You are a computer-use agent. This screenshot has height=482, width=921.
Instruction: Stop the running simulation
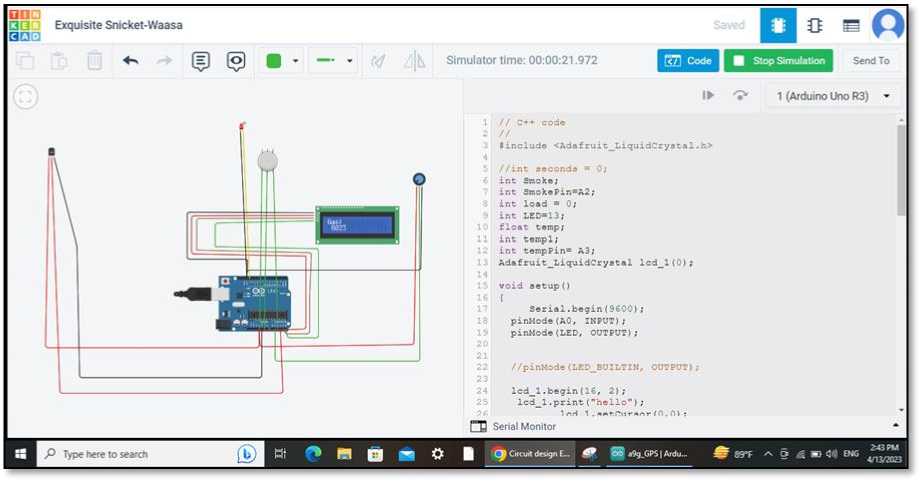pyautogui.click(x=779, y=61)
